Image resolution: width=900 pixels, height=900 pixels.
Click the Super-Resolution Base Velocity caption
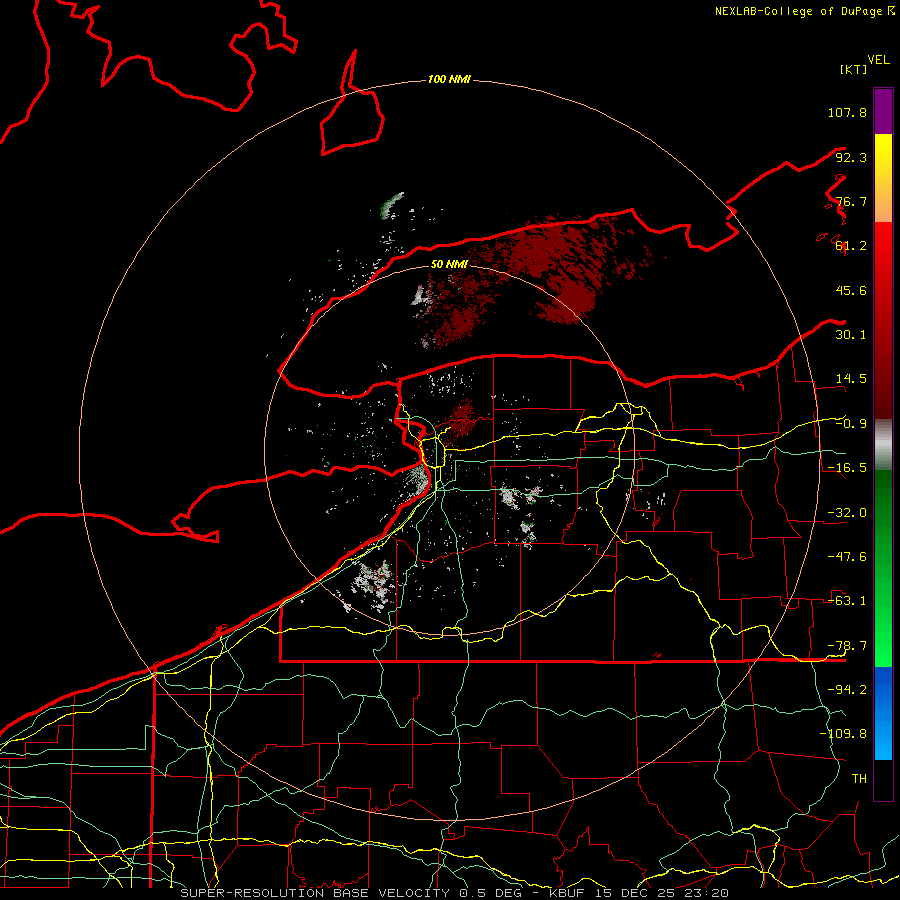tap(454, 893)
